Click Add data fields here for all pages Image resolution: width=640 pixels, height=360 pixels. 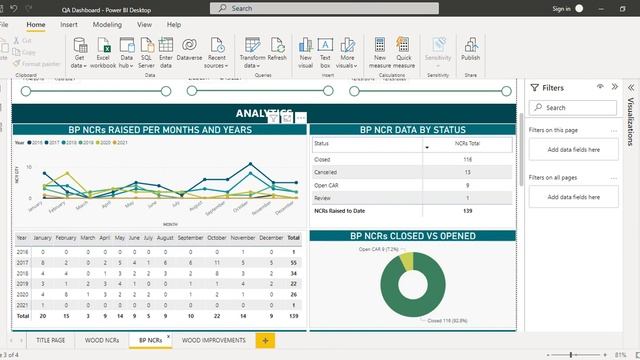point(573,197)
